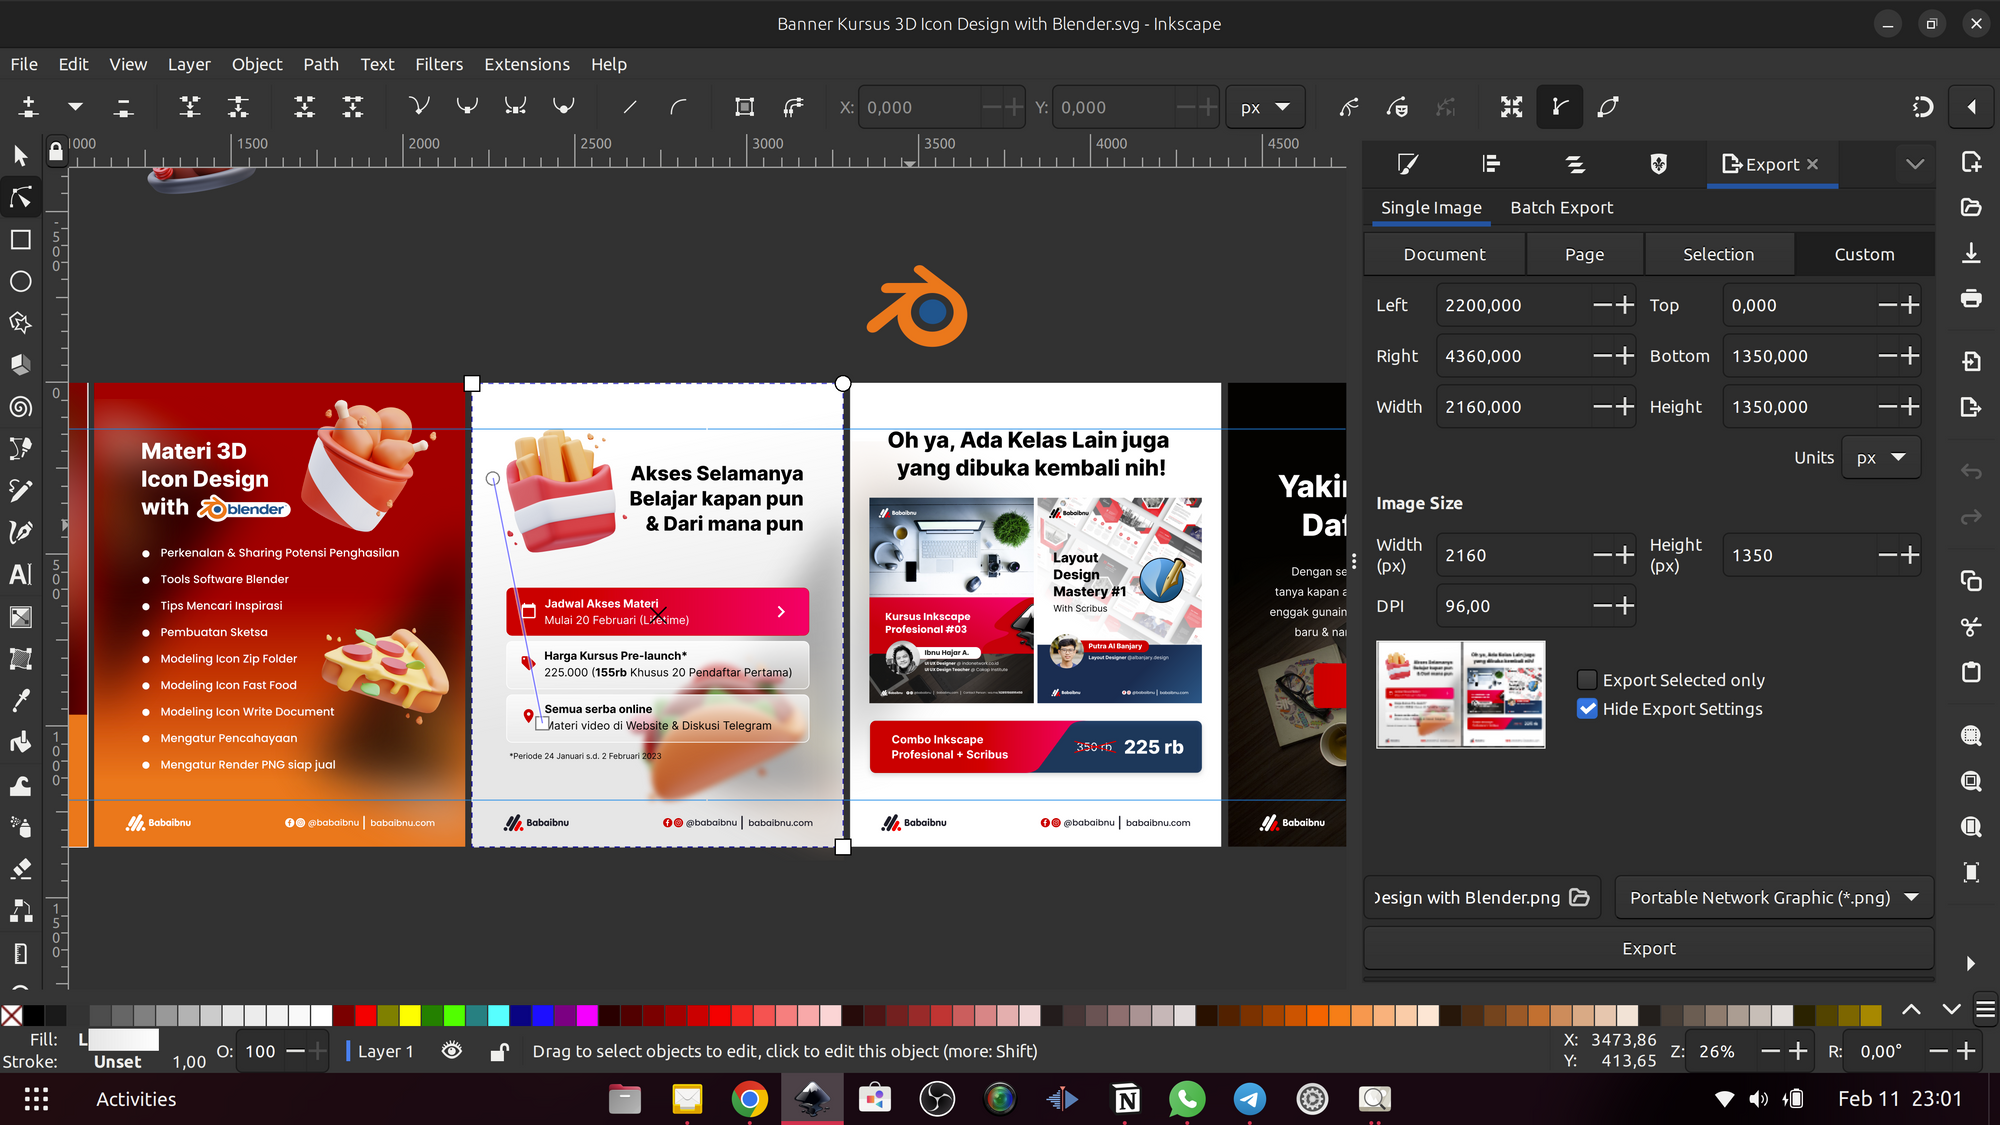The height and width of the screenshot is (1125, 2000).
Task: Uncheck Hide Export Settings
Action: [x=1587, y=709]
